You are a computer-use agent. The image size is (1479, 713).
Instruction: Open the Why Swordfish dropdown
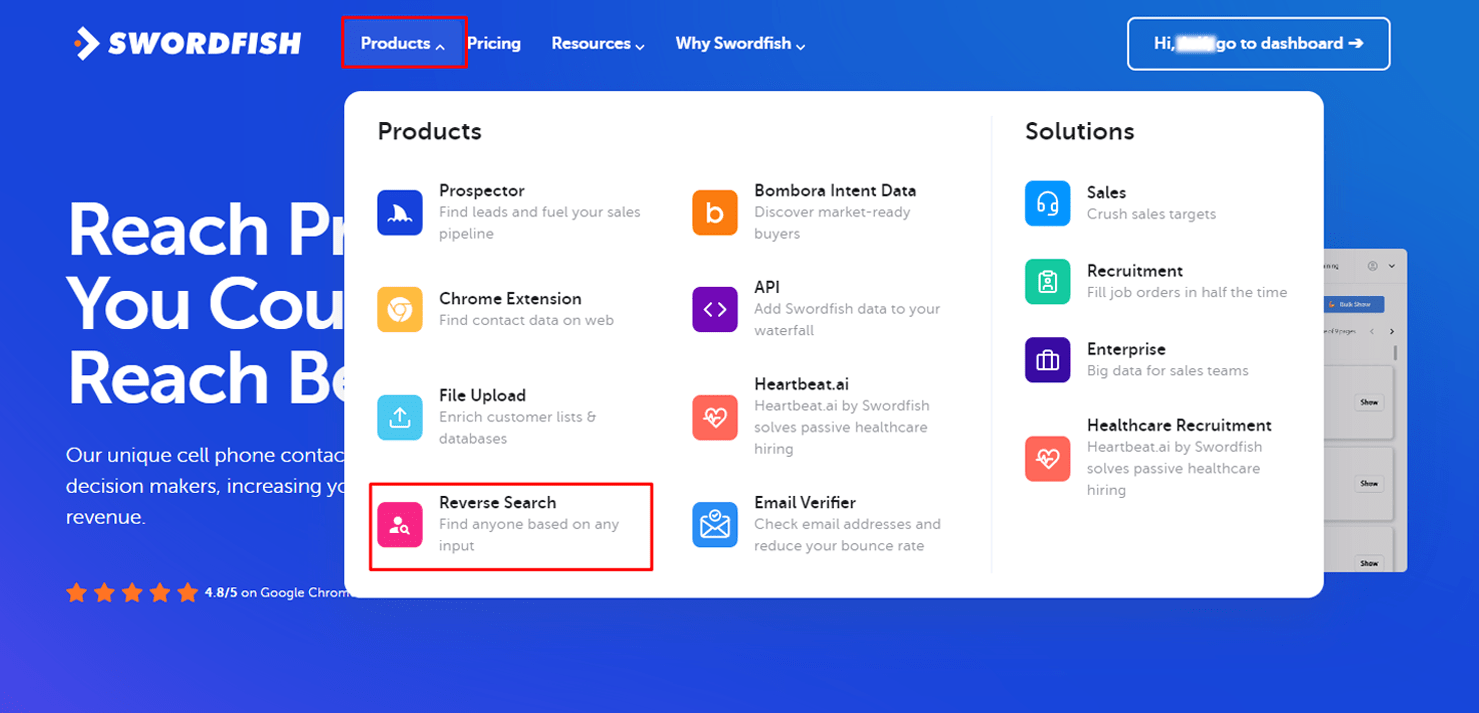739,43
